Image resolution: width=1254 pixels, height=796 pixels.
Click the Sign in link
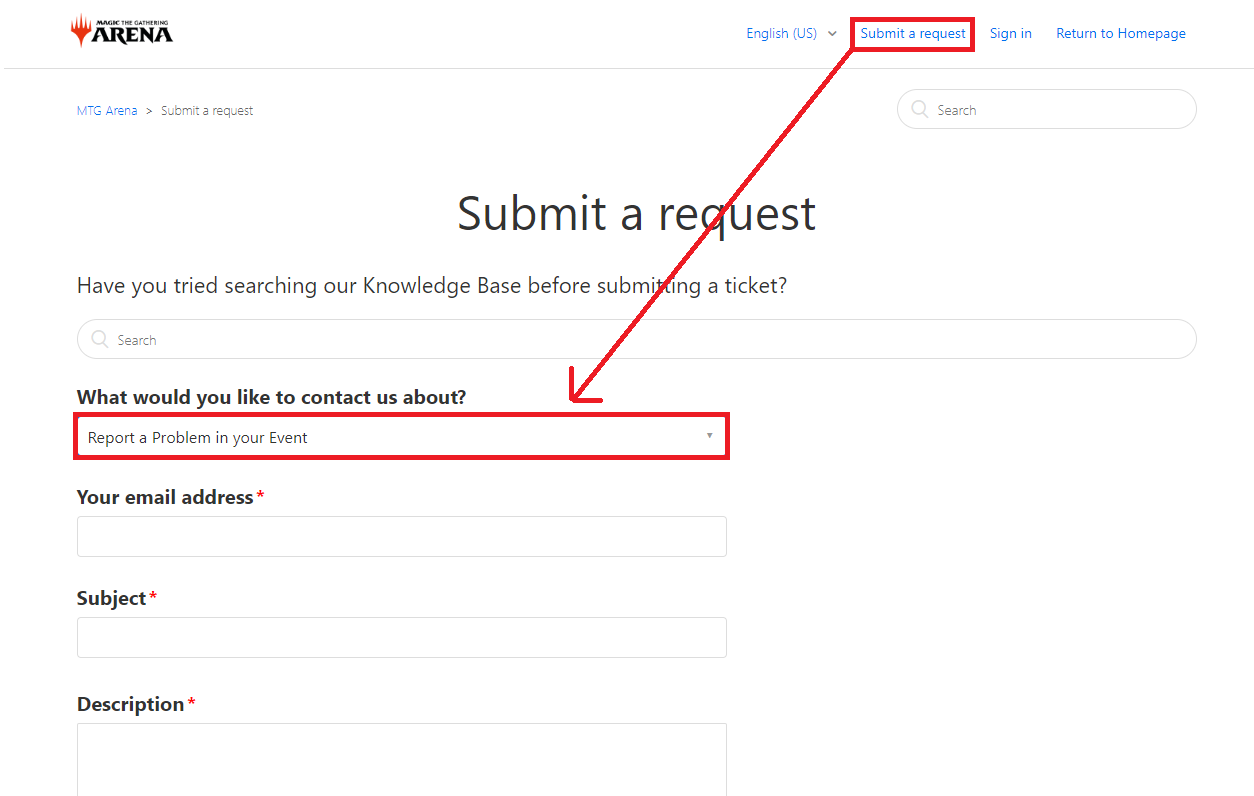[1010, 33]
